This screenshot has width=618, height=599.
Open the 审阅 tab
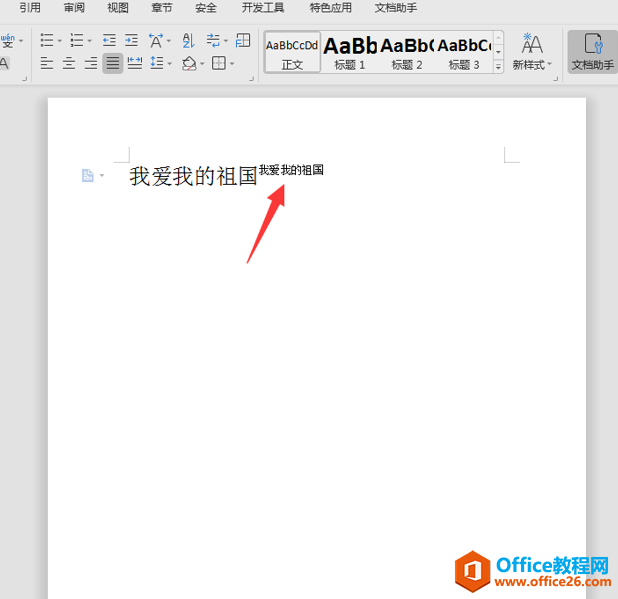(x=74, y=7)
